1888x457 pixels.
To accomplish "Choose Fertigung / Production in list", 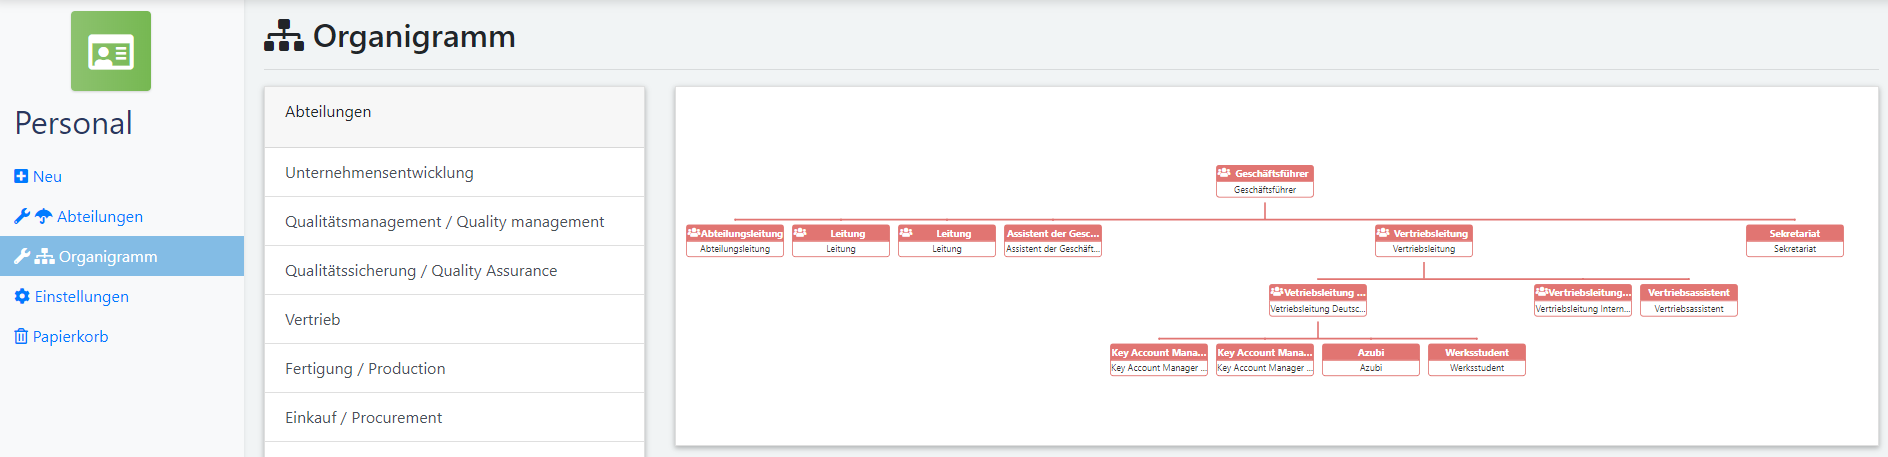I will click(x=454, y=368).
